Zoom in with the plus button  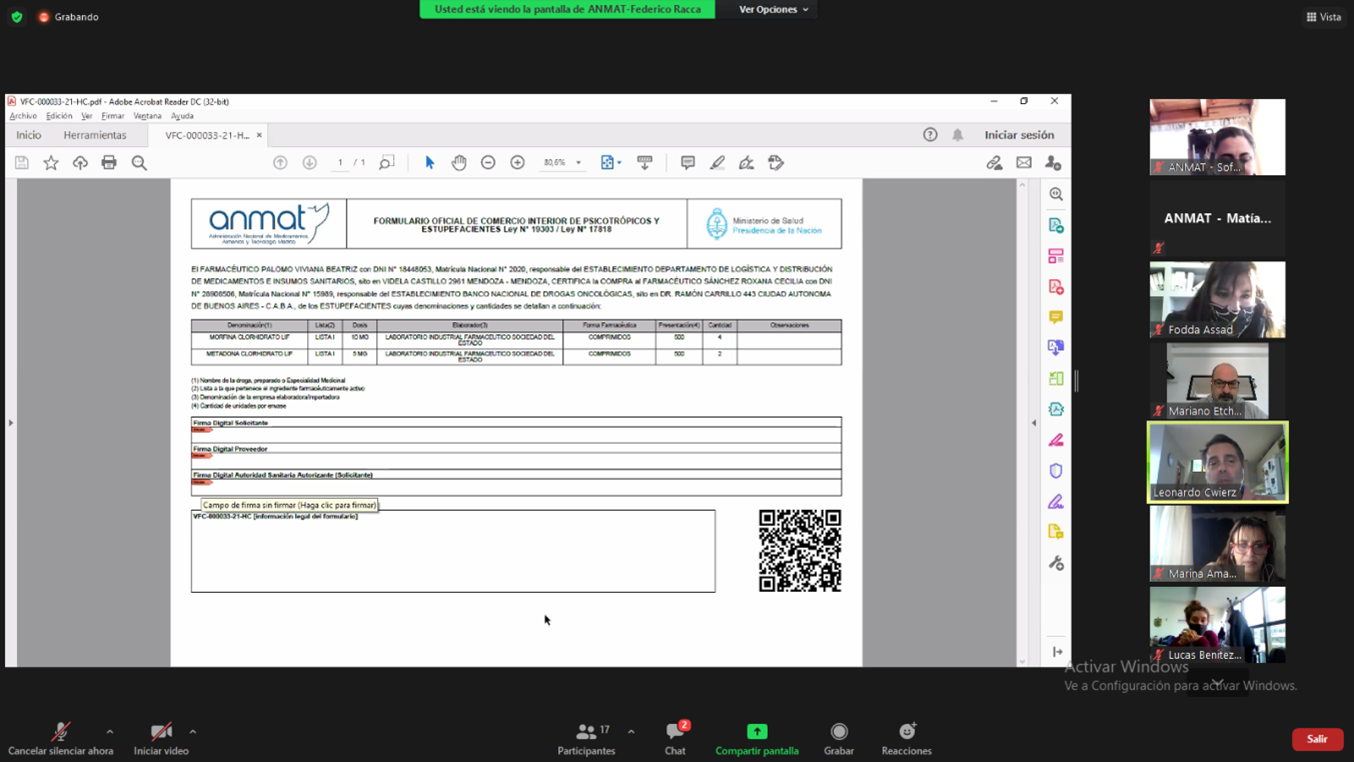(x=518, y=163)
